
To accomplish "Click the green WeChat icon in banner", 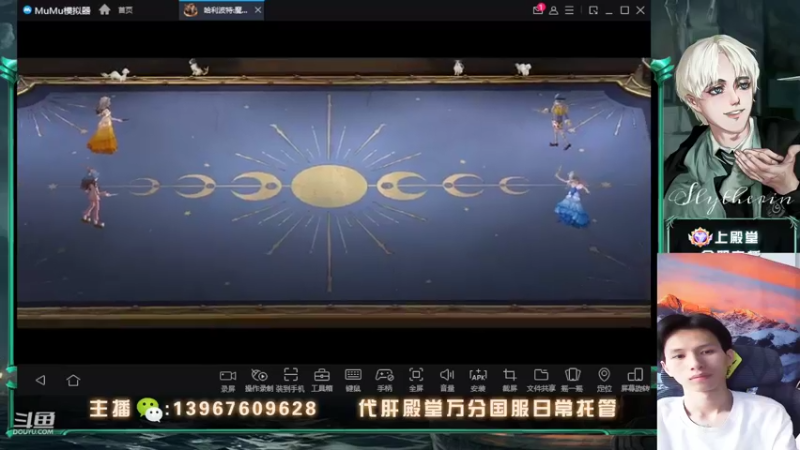I will [149, 409].
